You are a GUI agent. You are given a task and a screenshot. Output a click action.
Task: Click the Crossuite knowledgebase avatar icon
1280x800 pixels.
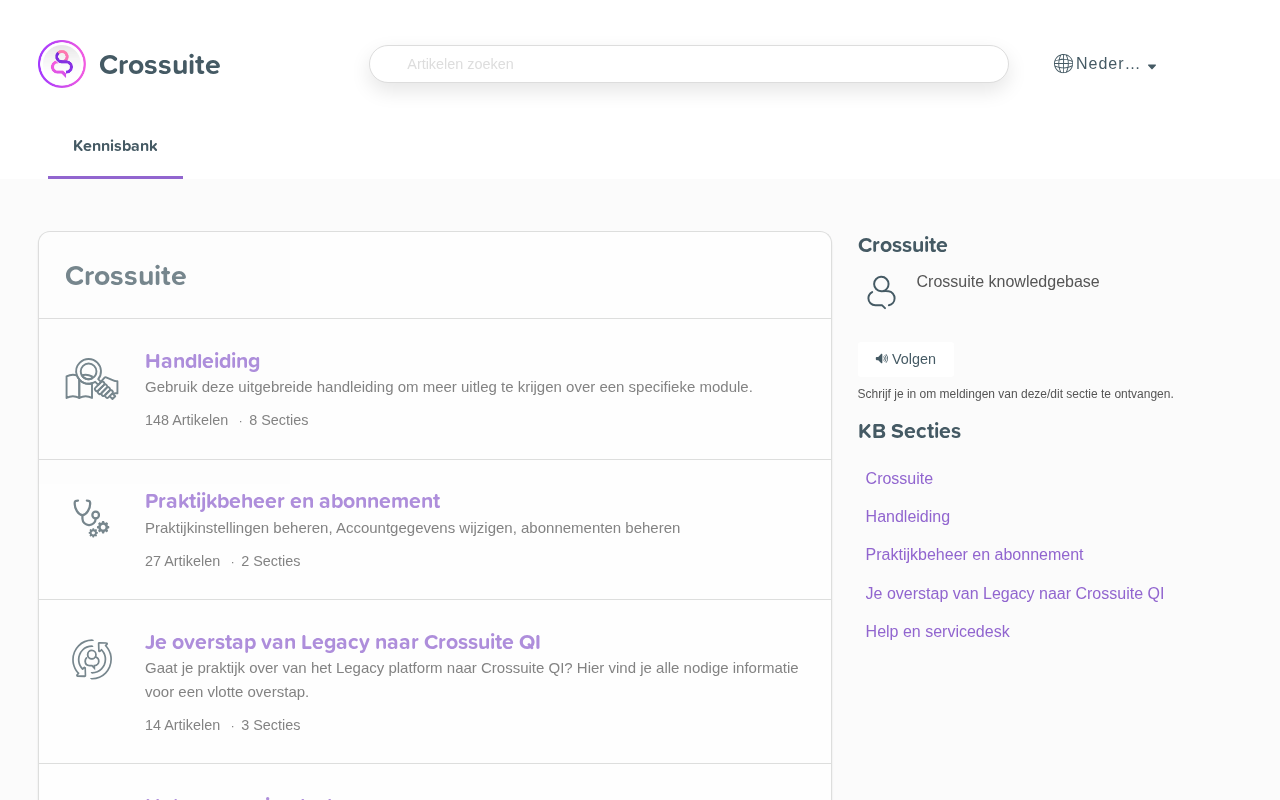[x=881, y=292]
